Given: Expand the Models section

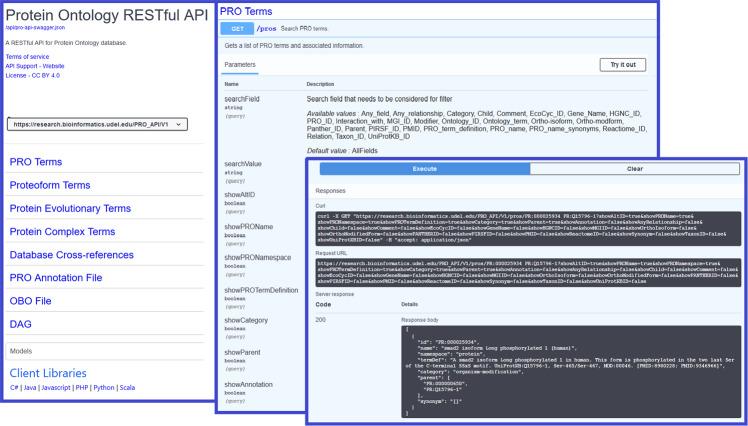Looking at the screenshot, I should (20, 350).
